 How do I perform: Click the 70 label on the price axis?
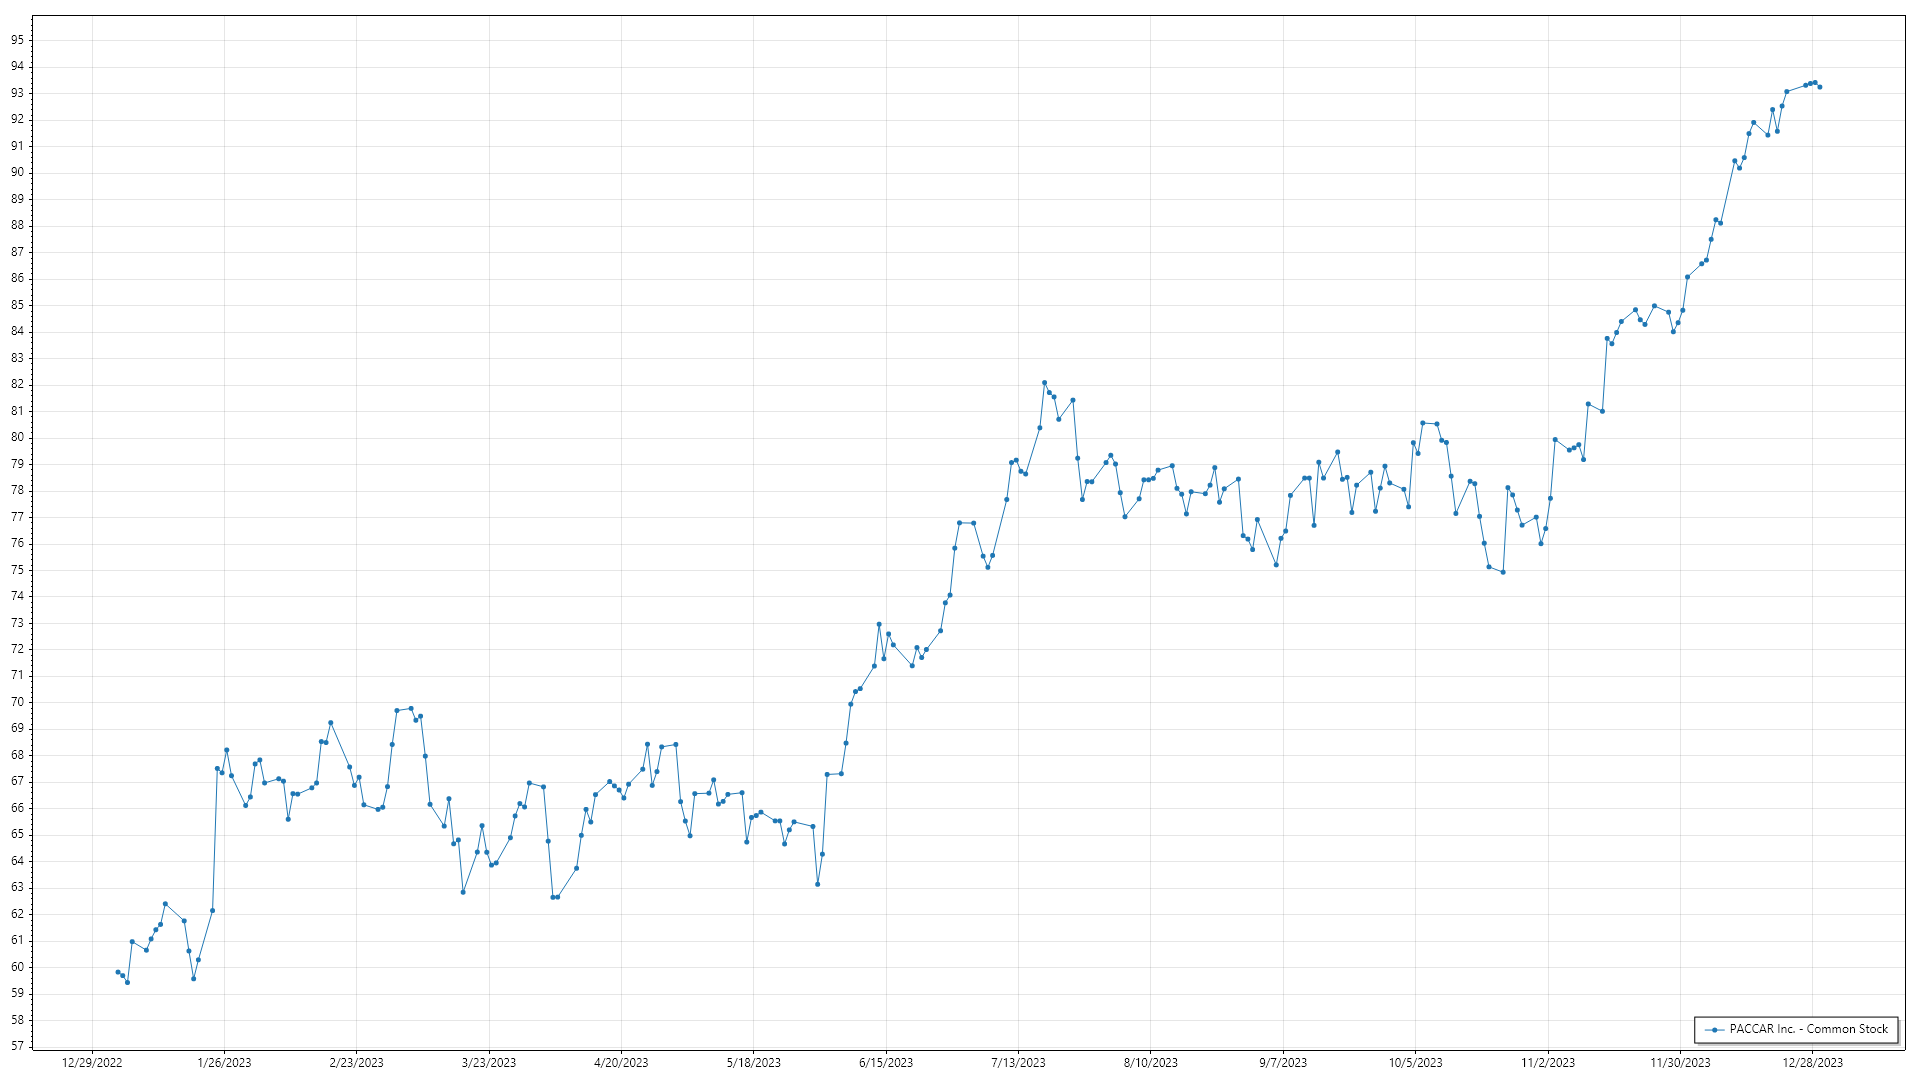pyautogui.click(x=17, y=702)
